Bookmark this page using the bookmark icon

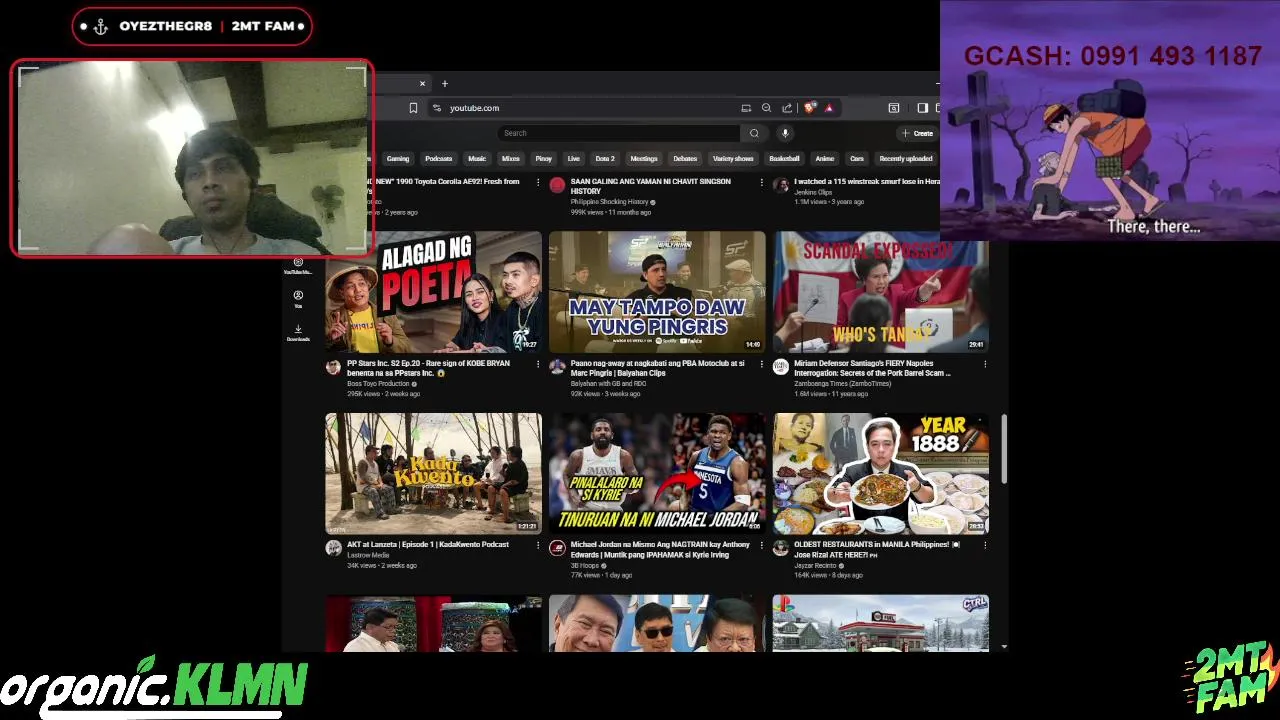coord(413,108)
